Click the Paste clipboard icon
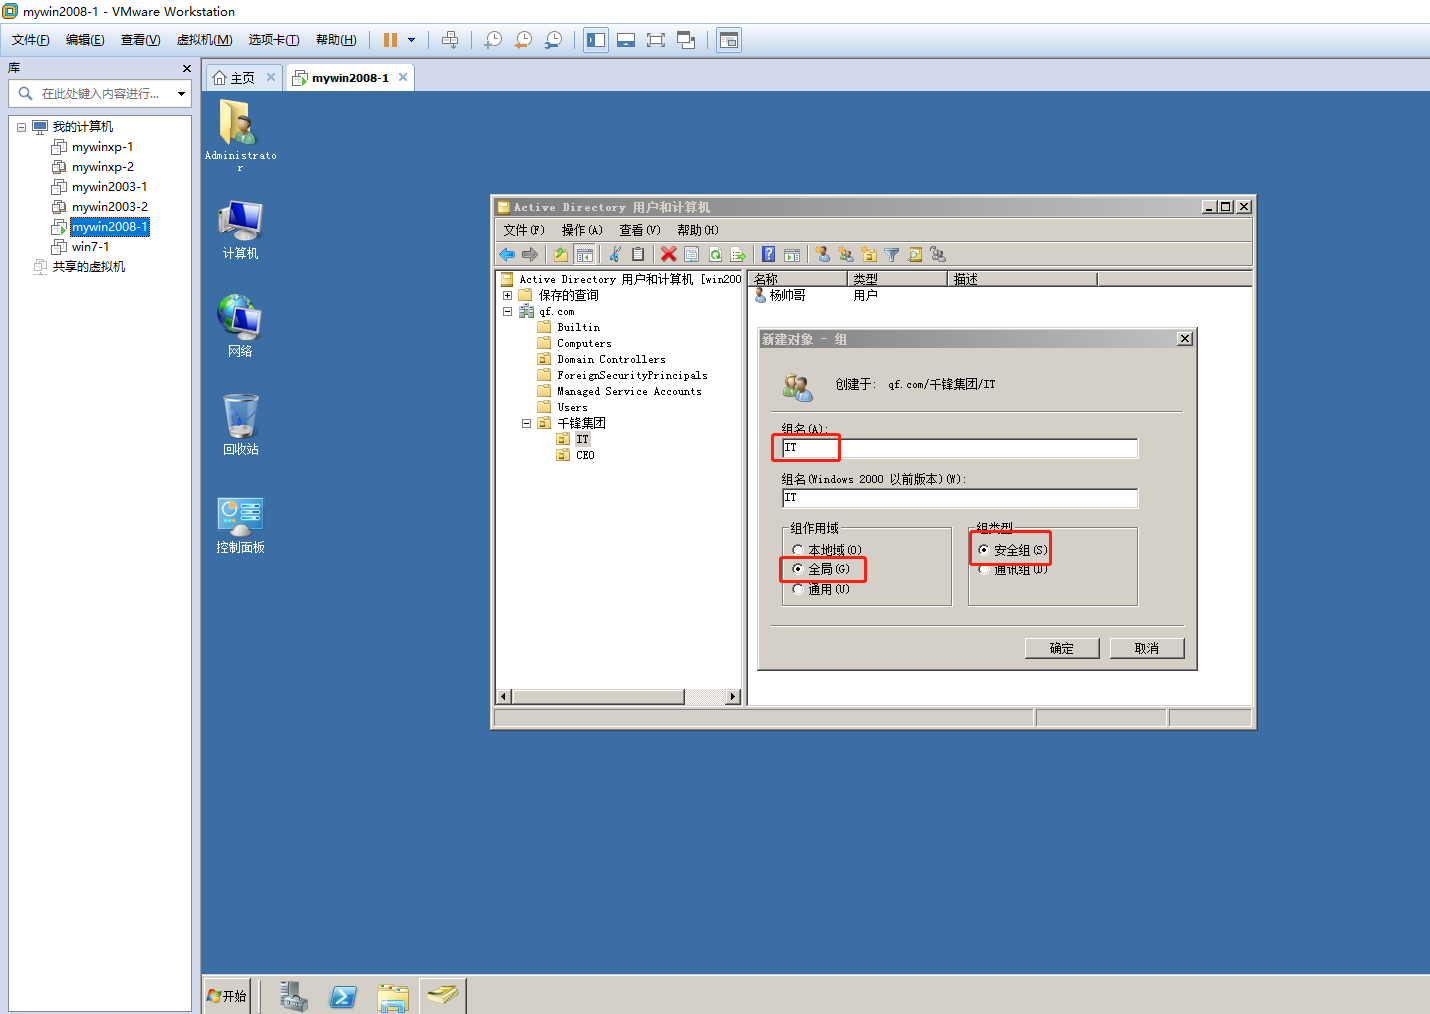The image size is (1430, 1014). tap(638, 254)
